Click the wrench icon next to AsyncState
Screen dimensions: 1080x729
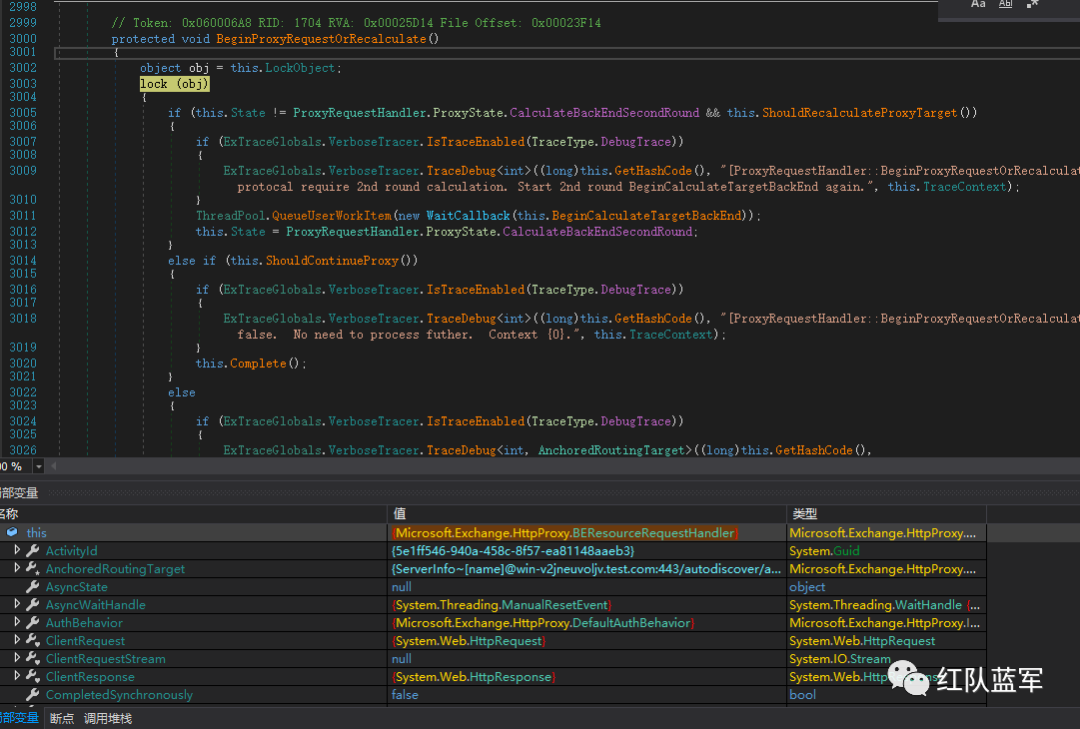pos(32,586)
